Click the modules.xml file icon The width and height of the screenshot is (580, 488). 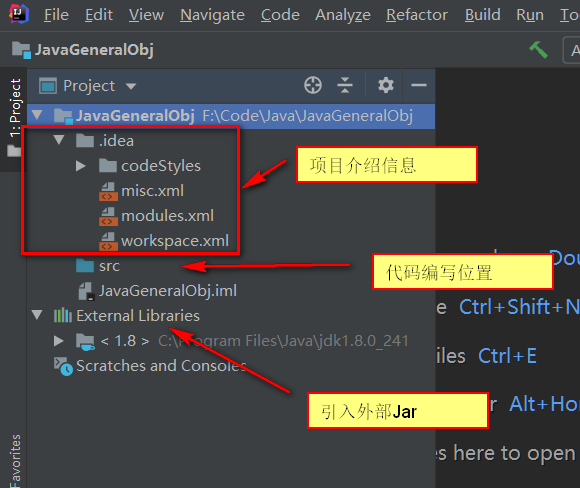(108, 216)
